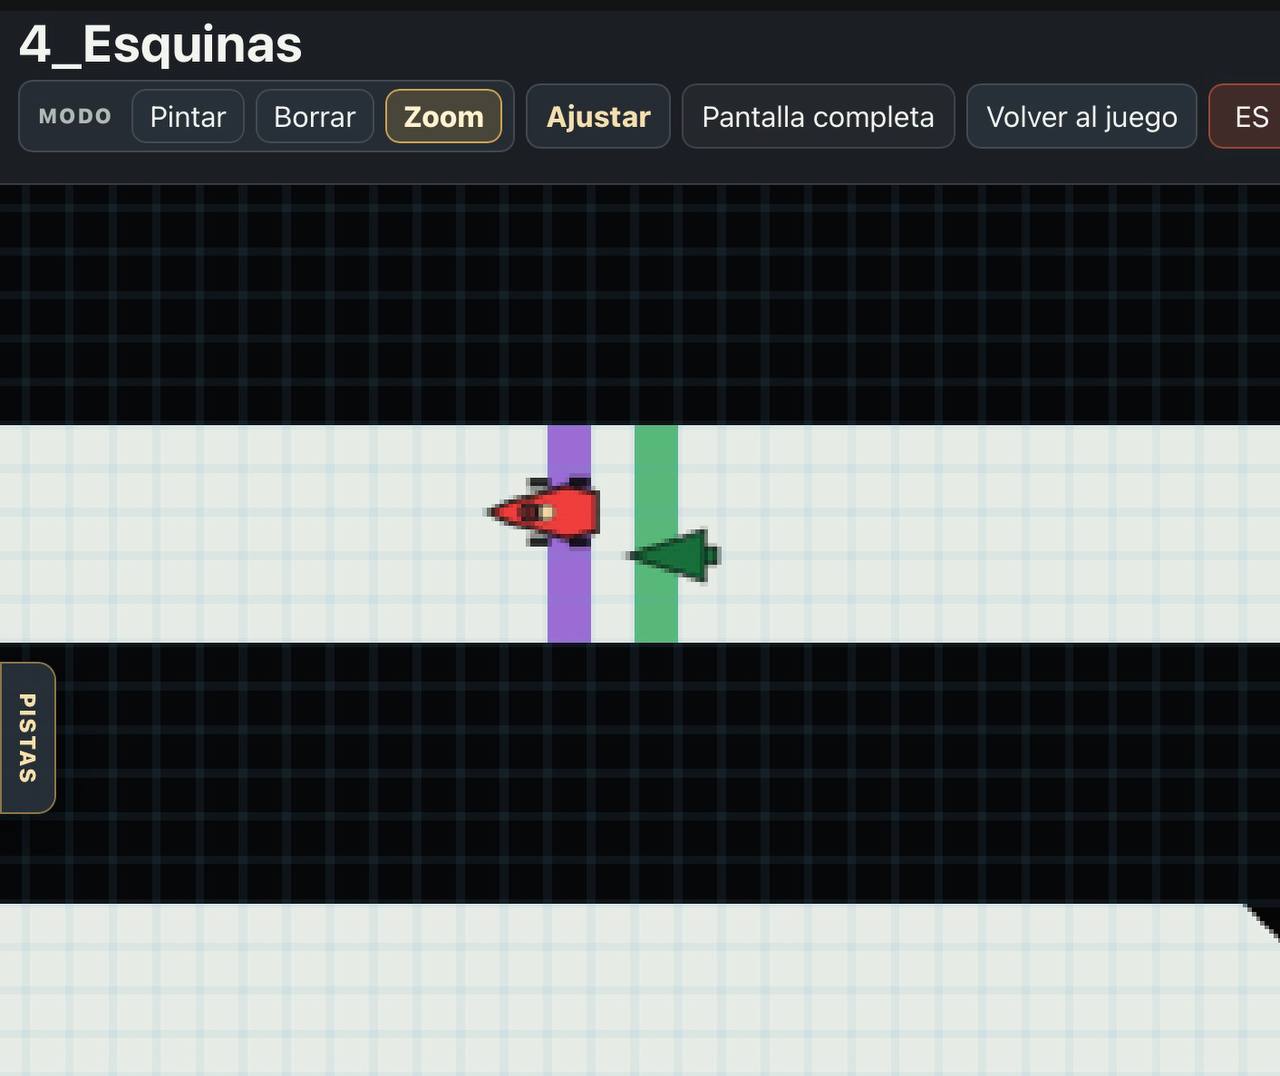This screenshot has height=1076, width=1280.
Task: Click the red race car sprite
Action: (x=543, y=512)
